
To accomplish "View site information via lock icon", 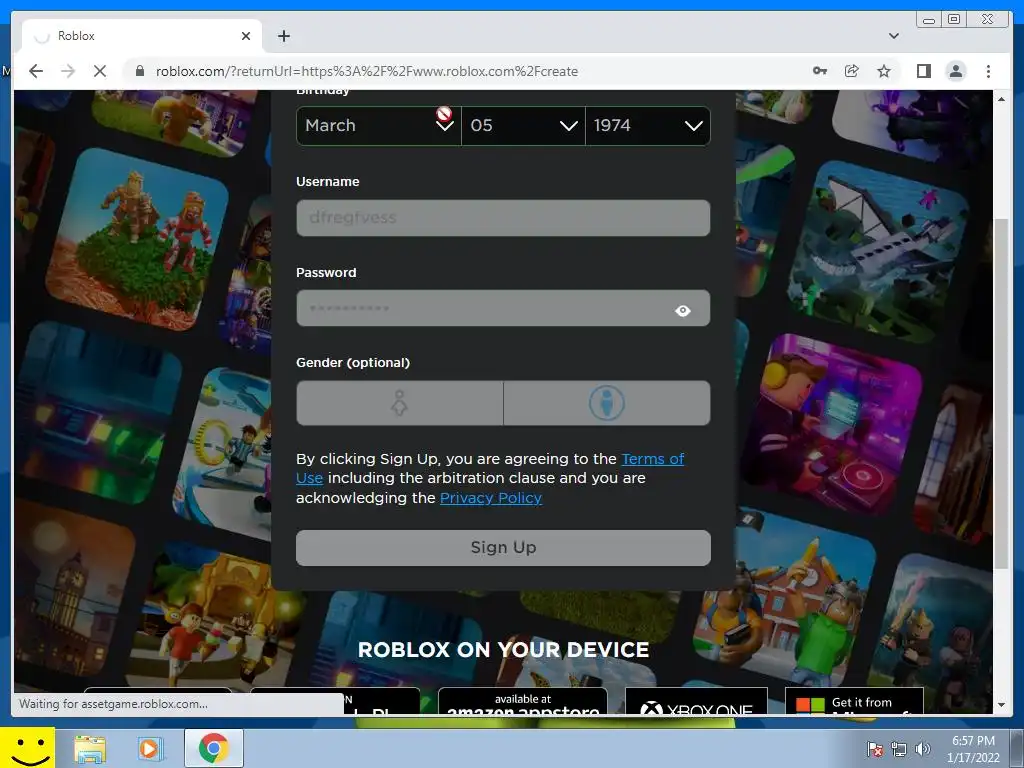I will (x=139, y=71).
